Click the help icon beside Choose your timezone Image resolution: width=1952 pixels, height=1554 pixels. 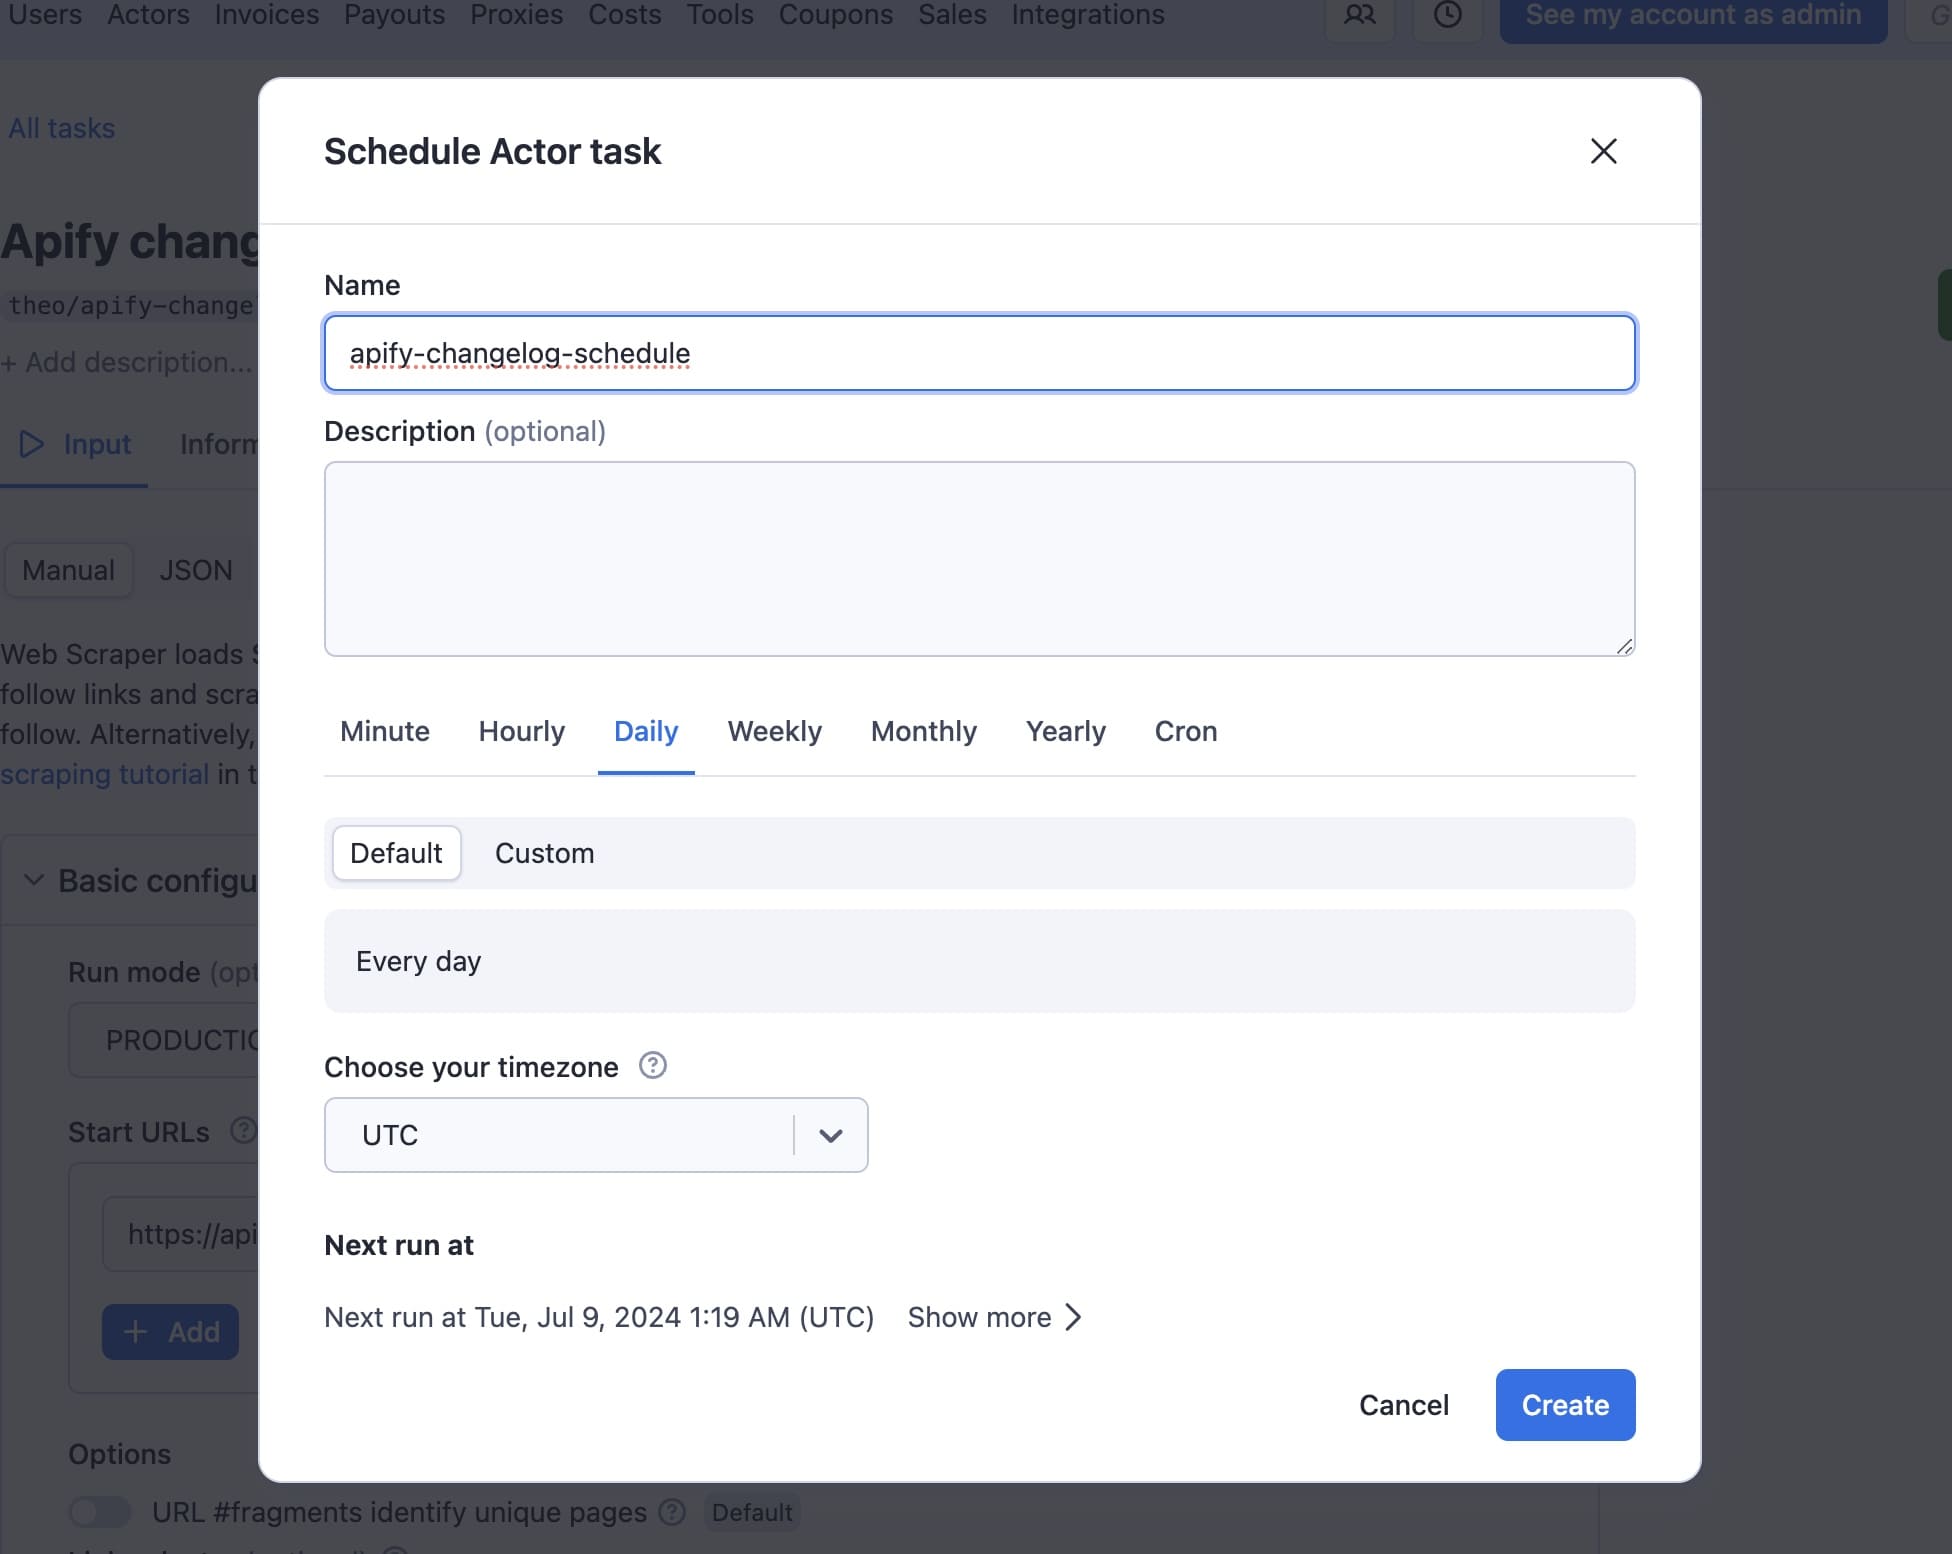[653, 1066]
